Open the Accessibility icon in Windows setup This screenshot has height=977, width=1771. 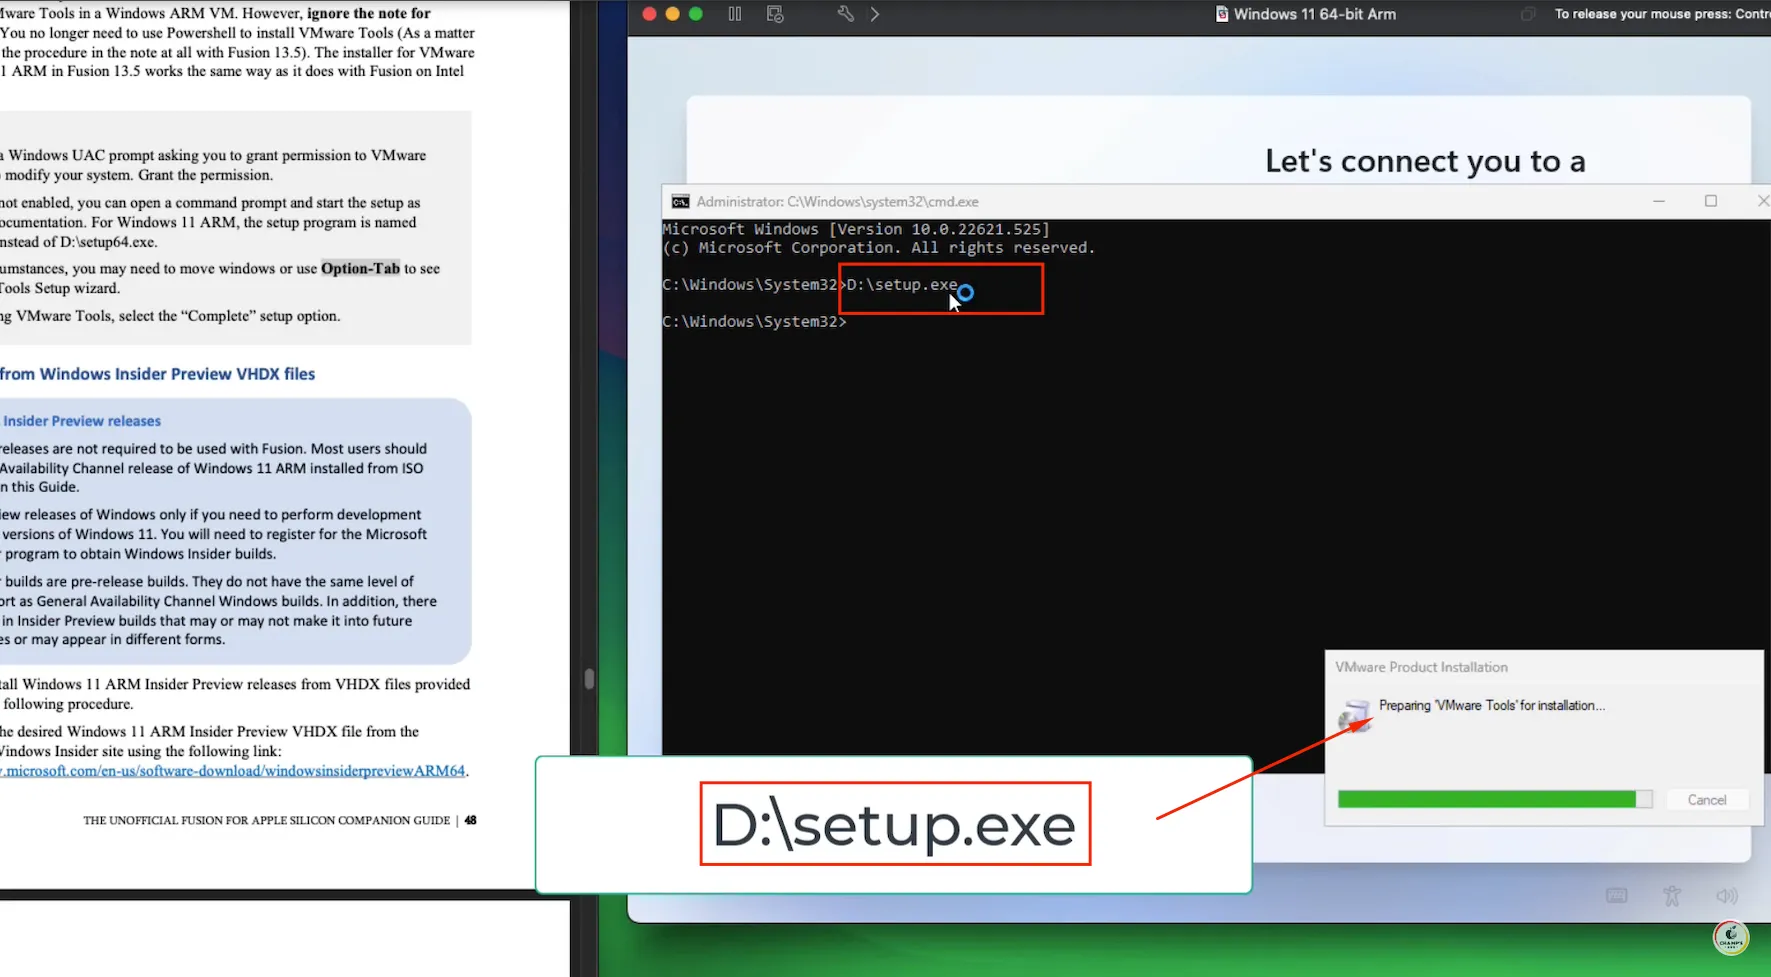(1672, 896)
